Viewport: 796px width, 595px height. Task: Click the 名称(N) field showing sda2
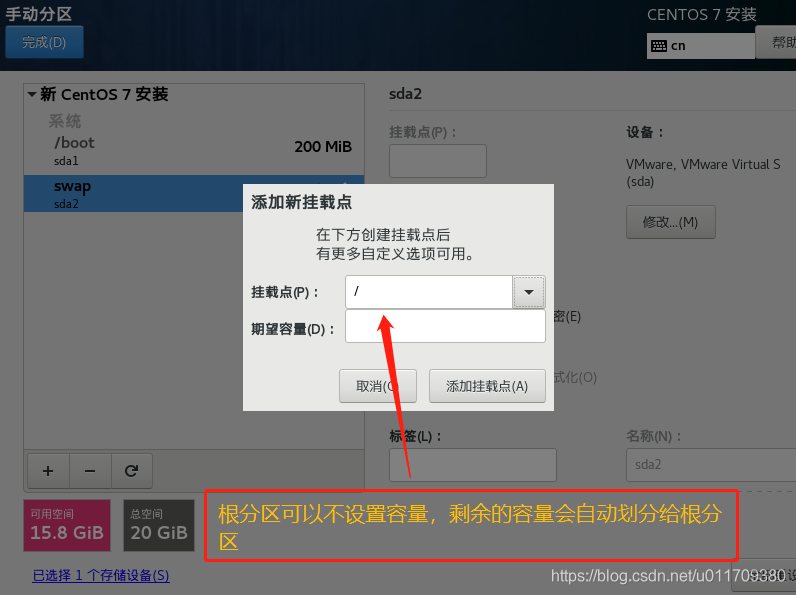click(711, 465)
